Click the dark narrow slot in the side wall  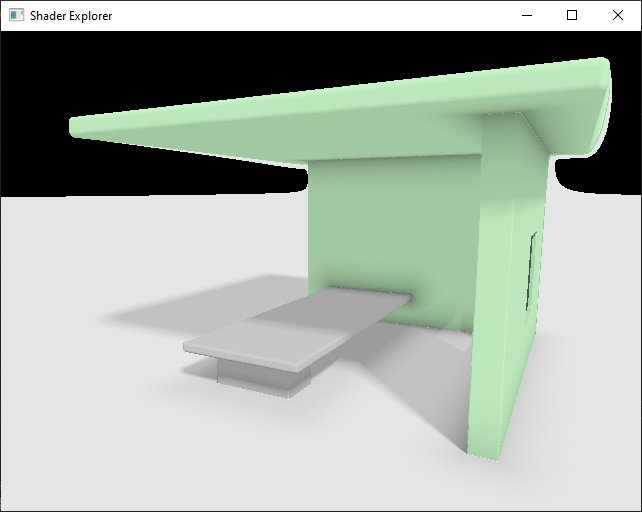click(x=533, y=270)
